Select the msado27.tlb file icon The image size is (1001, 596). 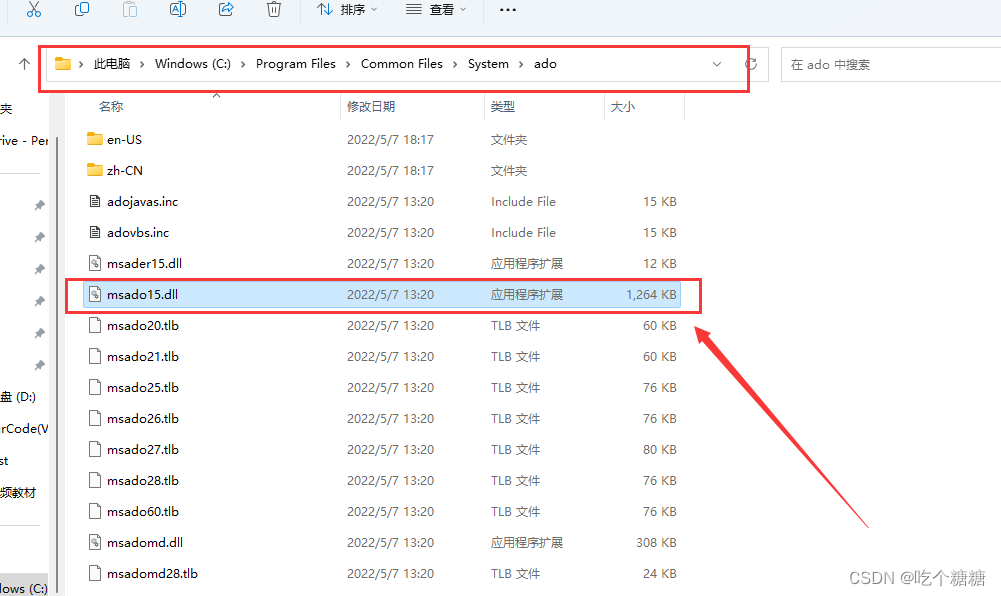tap(94, 449)
